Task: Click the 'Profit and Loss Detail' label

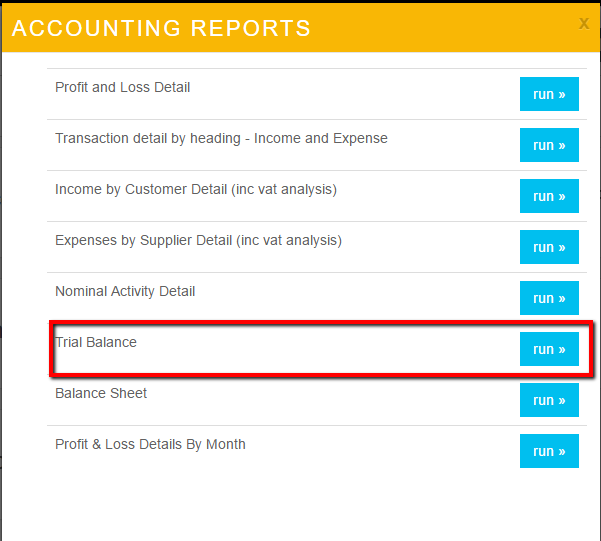Action: pos(122,87)
